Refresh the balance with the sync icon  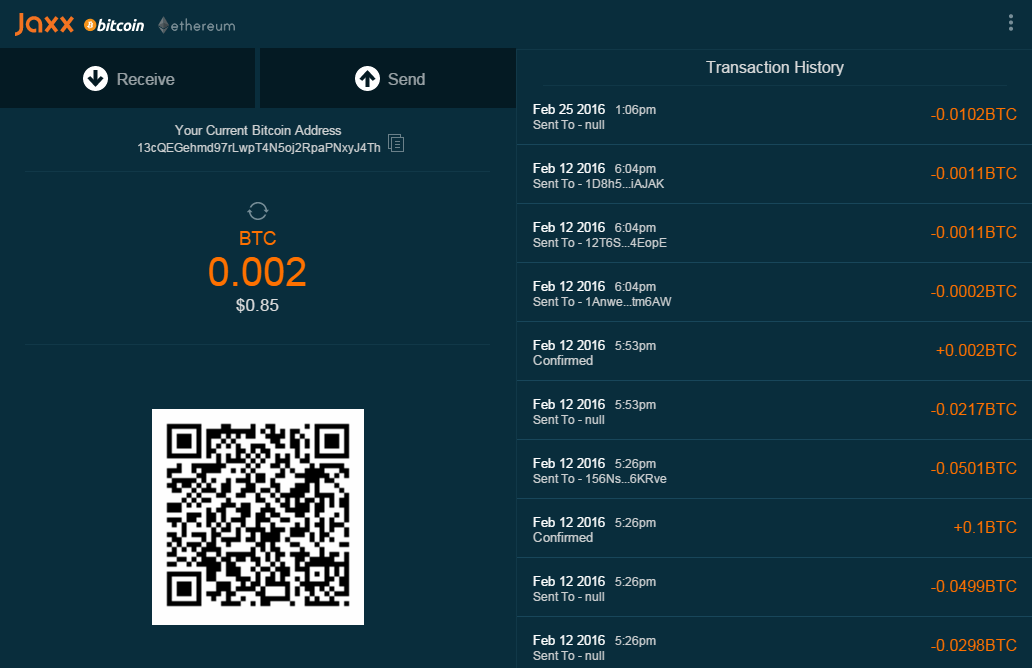click(257, 211)
